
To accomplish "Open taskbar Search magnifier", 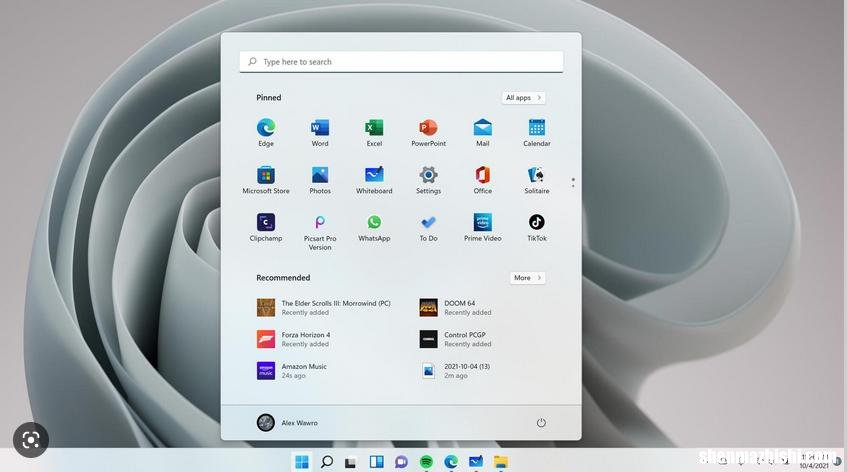I will point(326,462).
